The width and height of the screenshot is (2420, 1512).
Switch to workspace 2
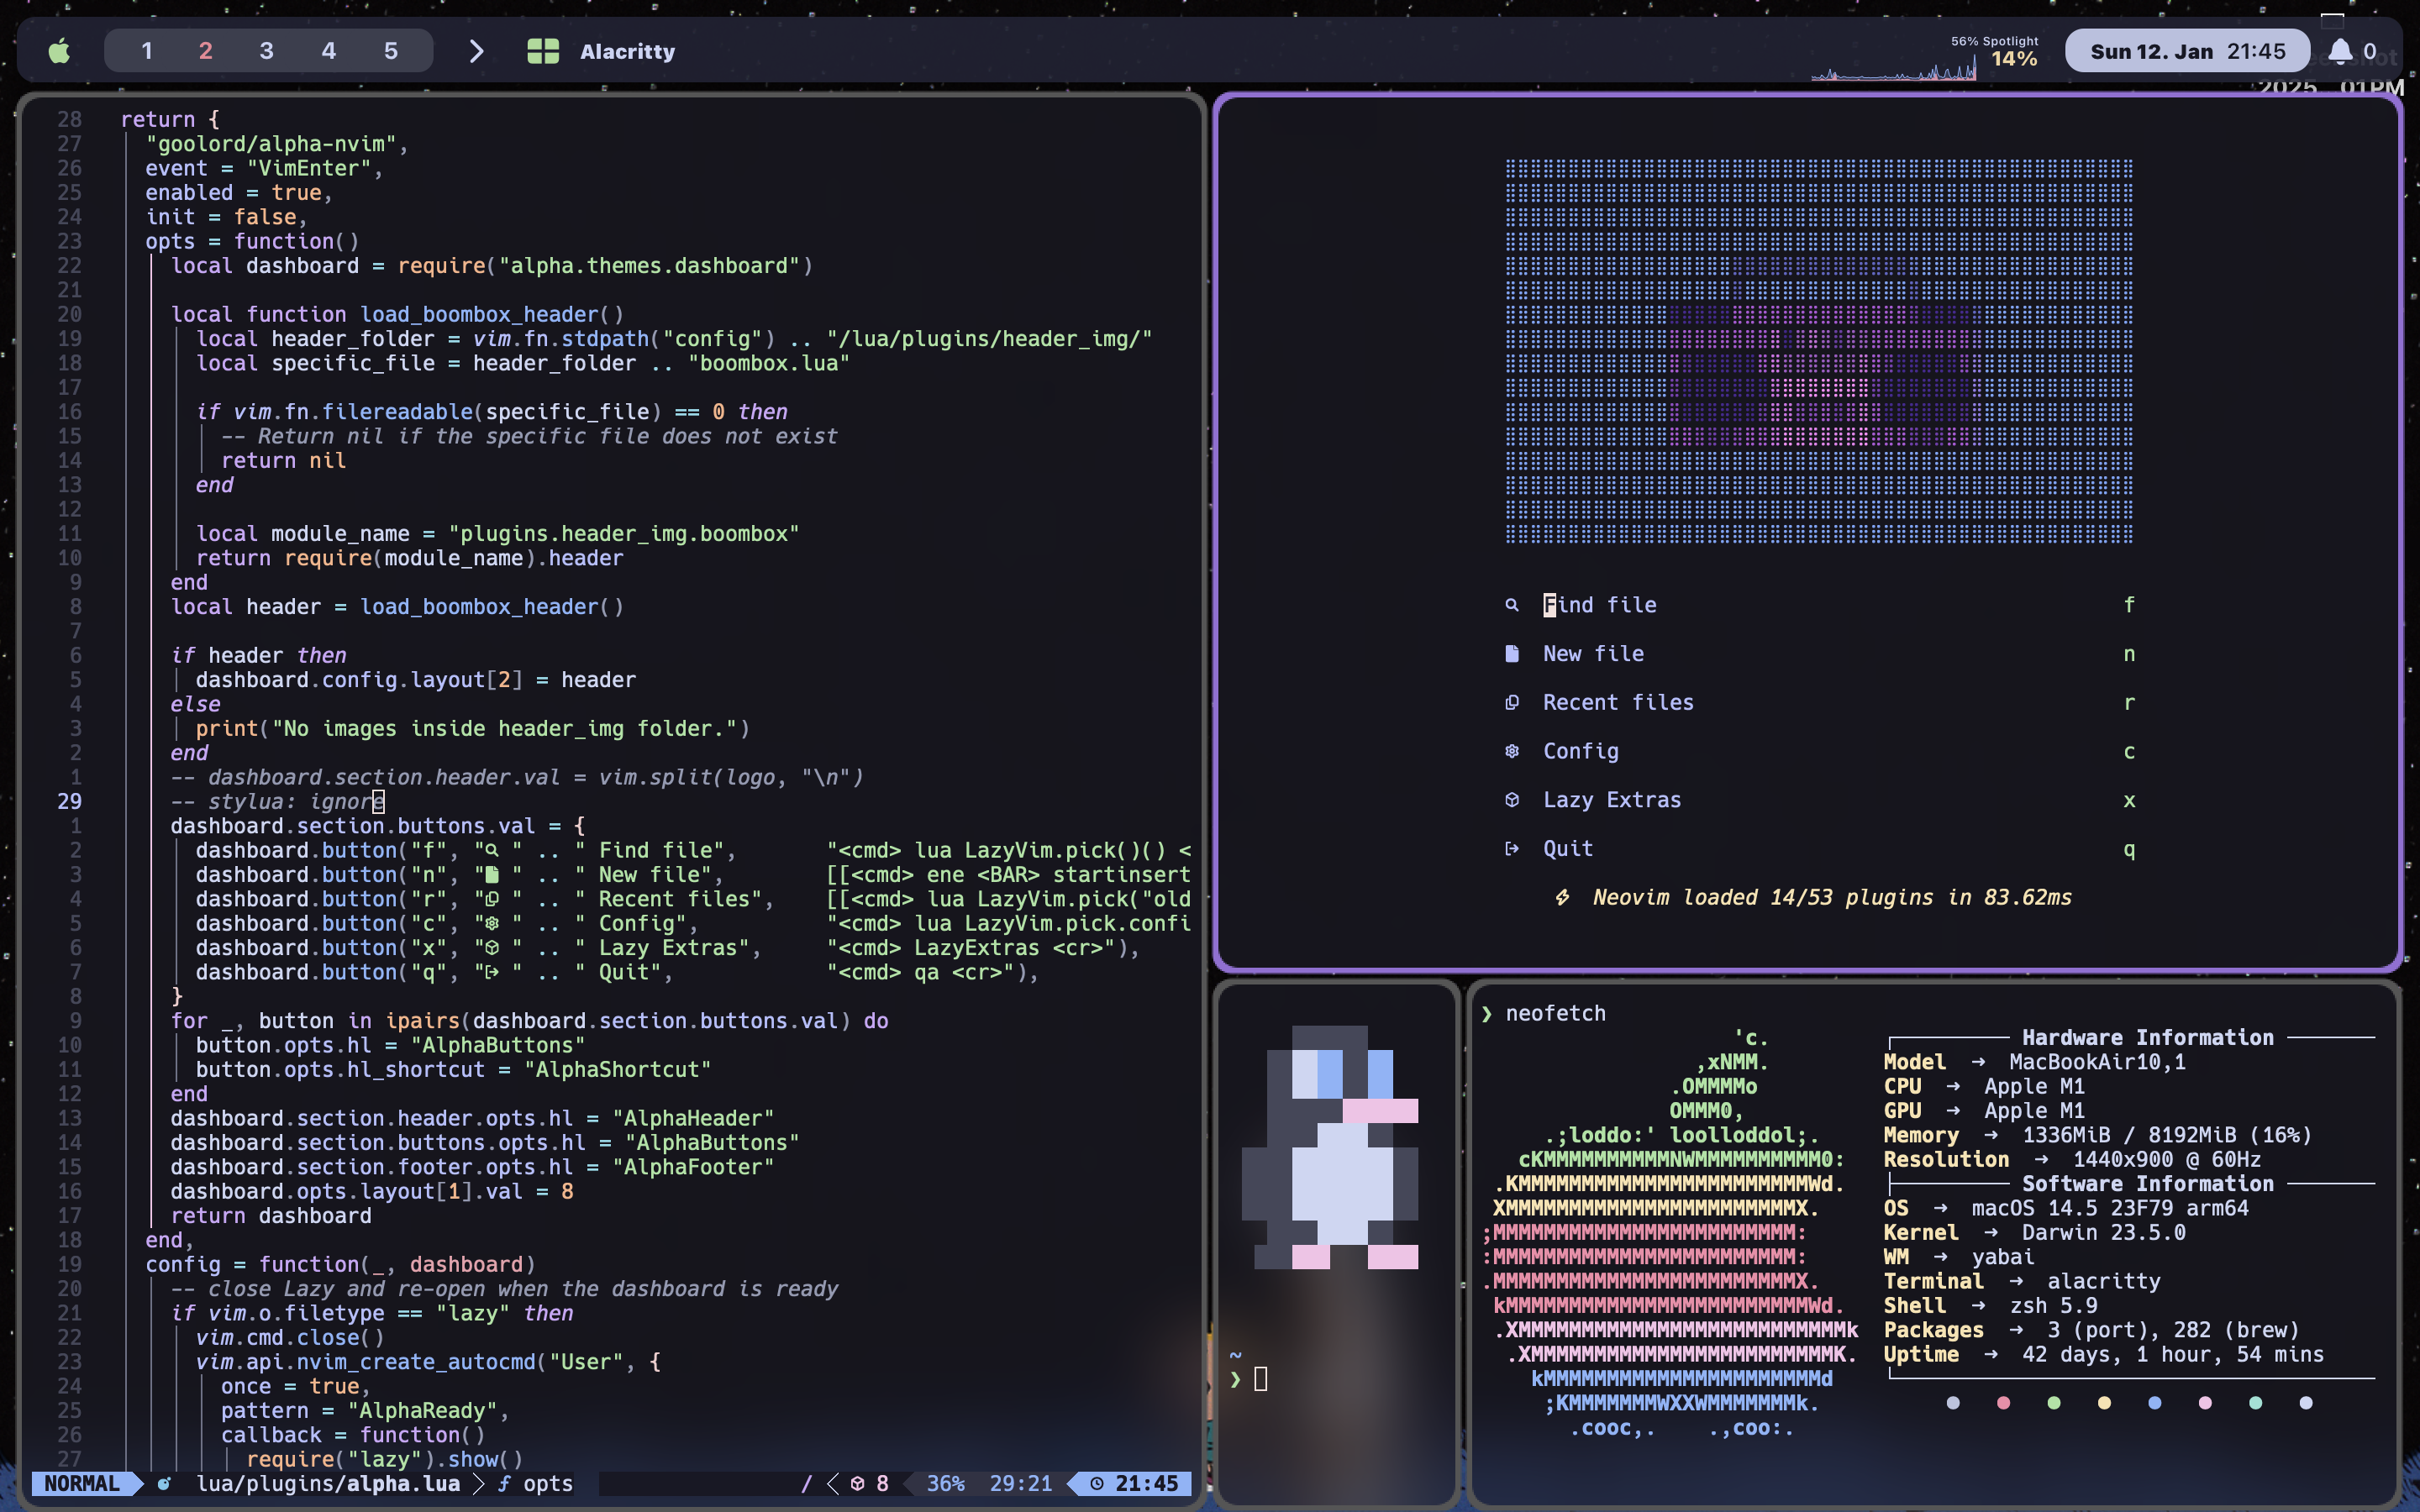coord(205,51)
